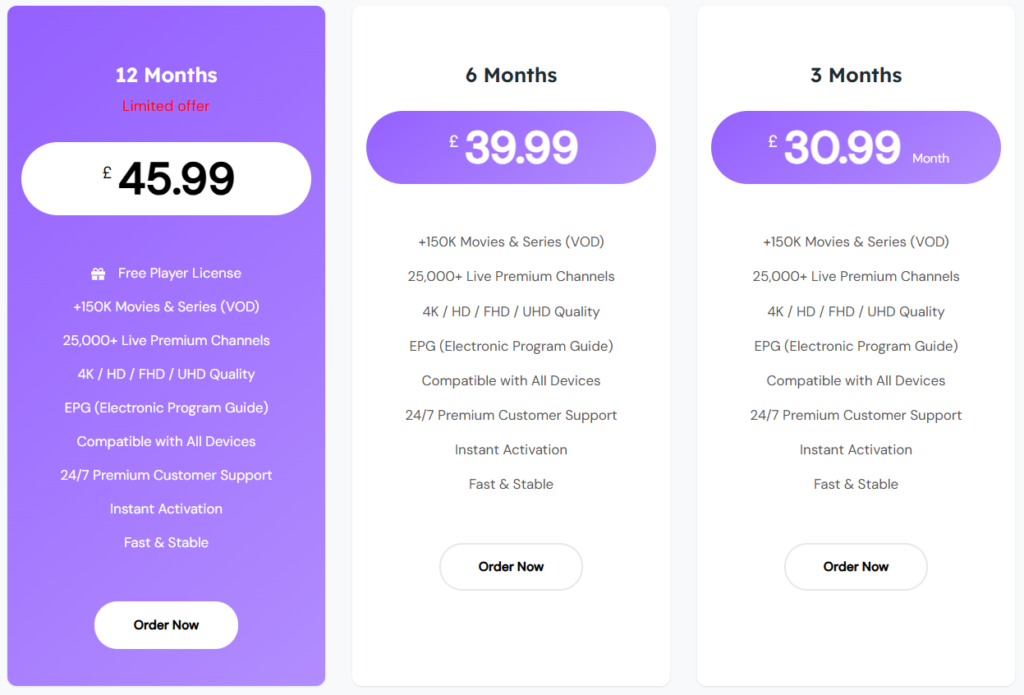Click 24/7 Premium Customer Support in 12 Months card
Screen dimensions: 1024x695
[x=166, y=475]
